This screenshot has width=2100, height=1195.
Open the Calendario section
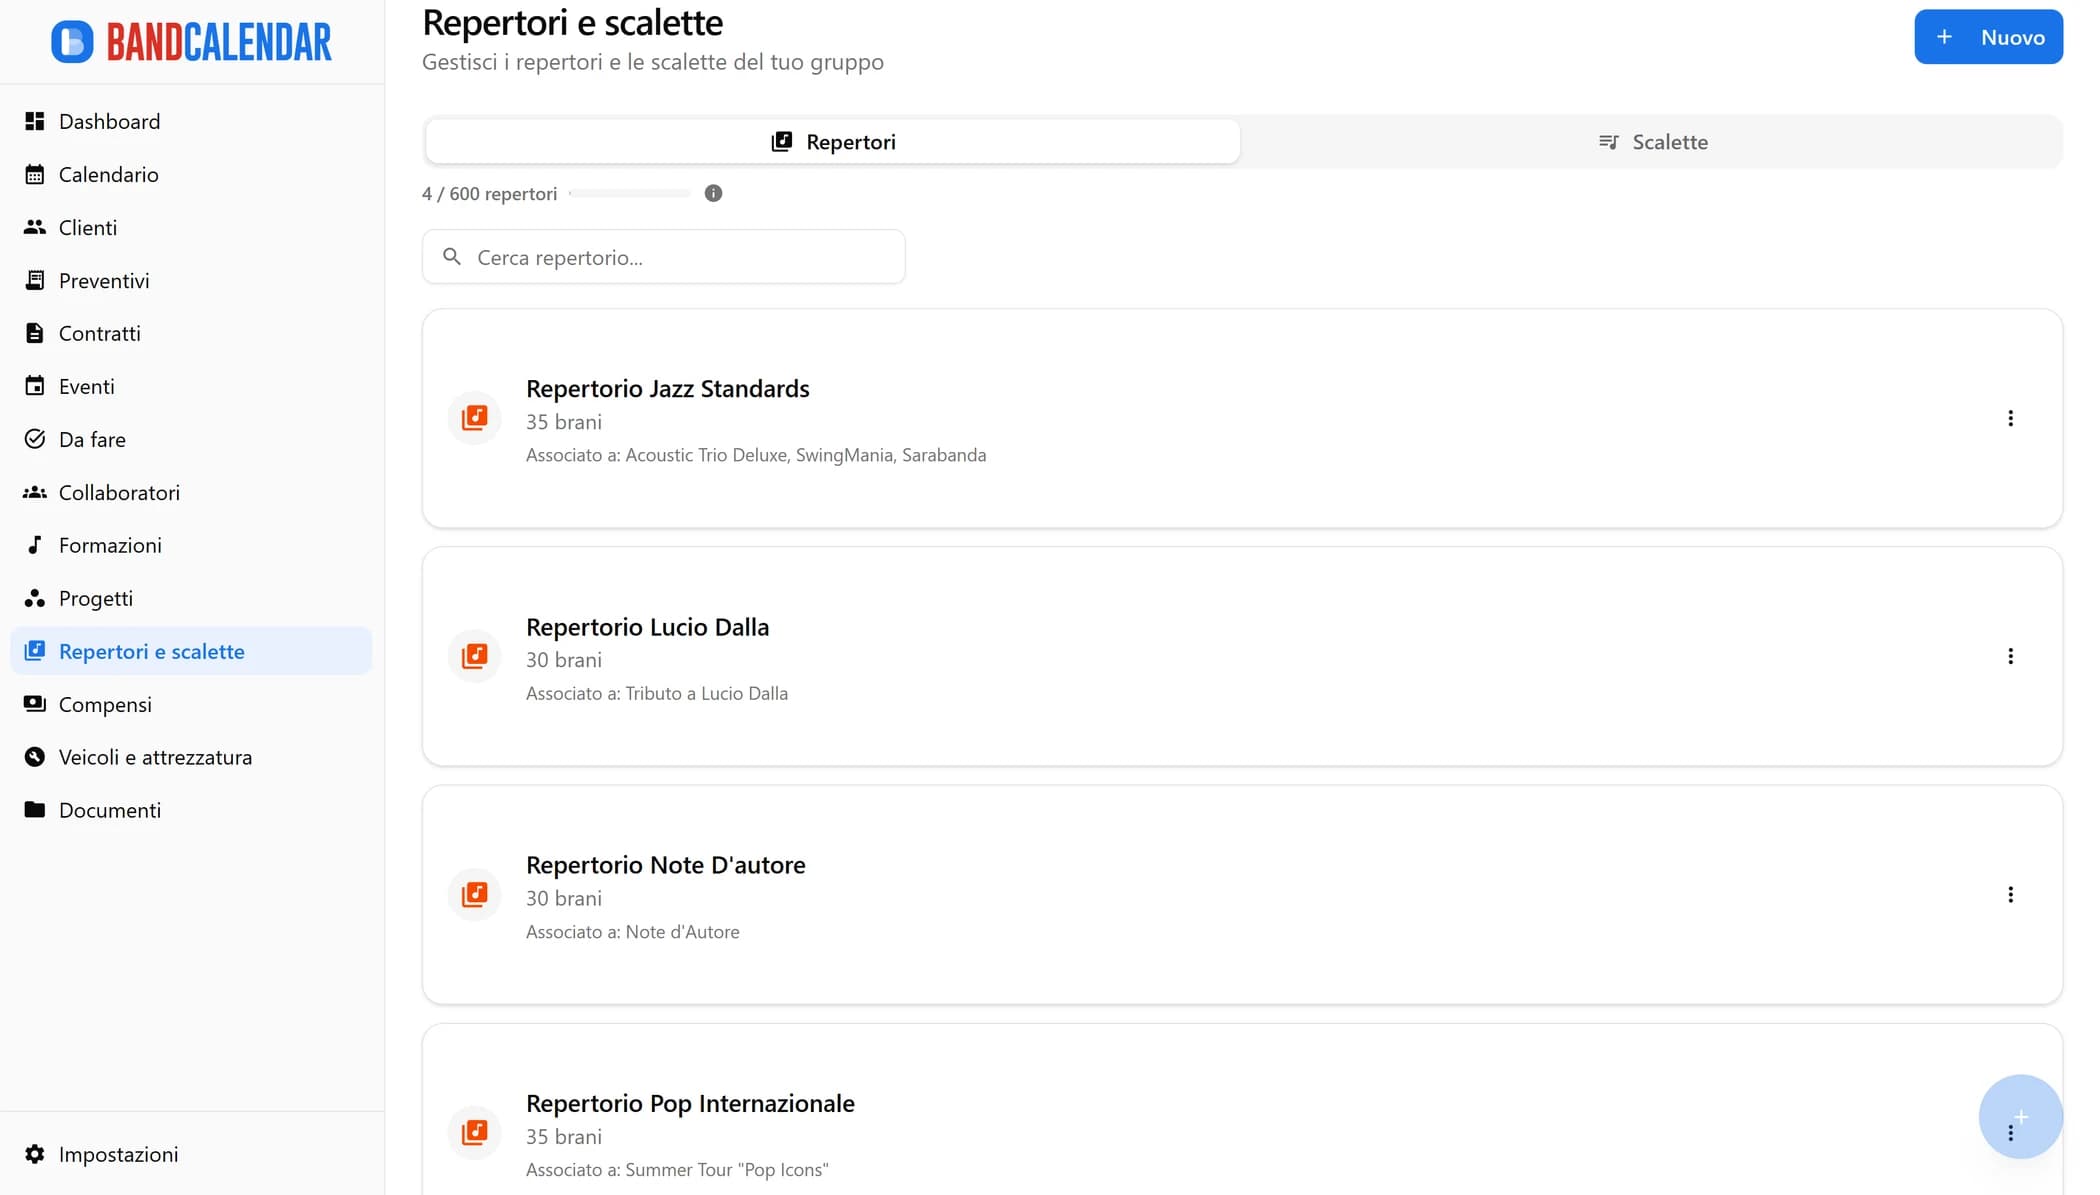point(35,174)
